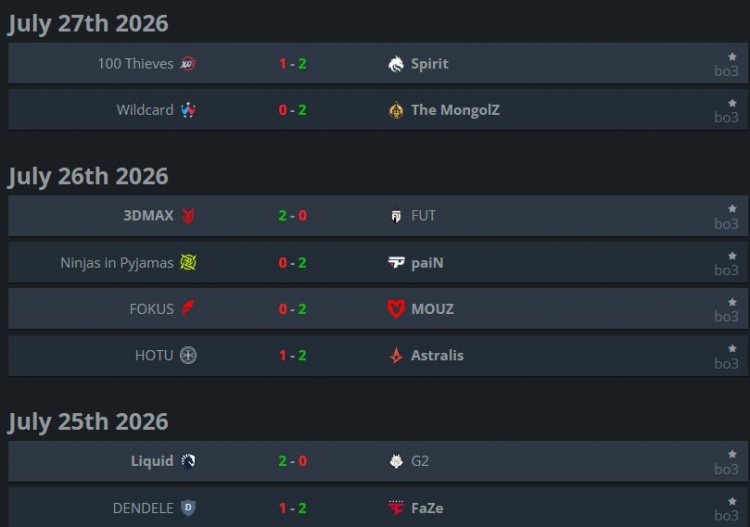
Task: Click the Wildcard team logo
Action: (x=188, y=110)
